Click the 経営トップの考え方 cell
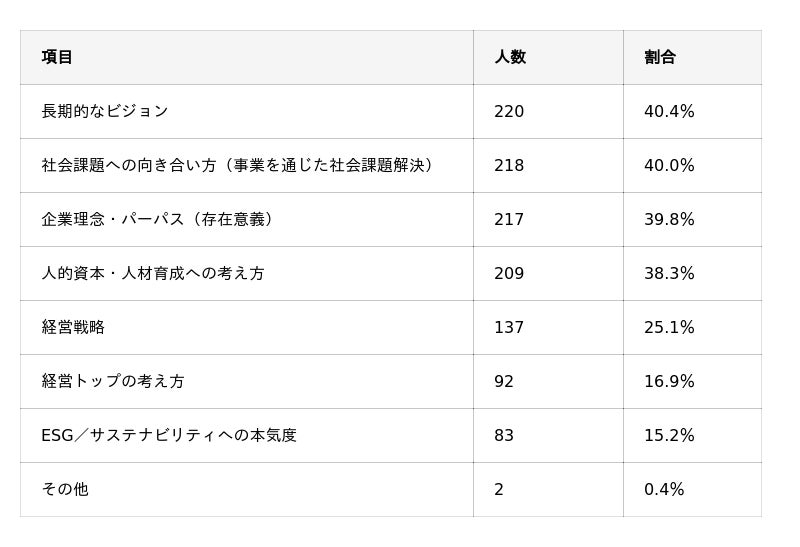Viewport: 800px width, 547px height. (113, 381)
